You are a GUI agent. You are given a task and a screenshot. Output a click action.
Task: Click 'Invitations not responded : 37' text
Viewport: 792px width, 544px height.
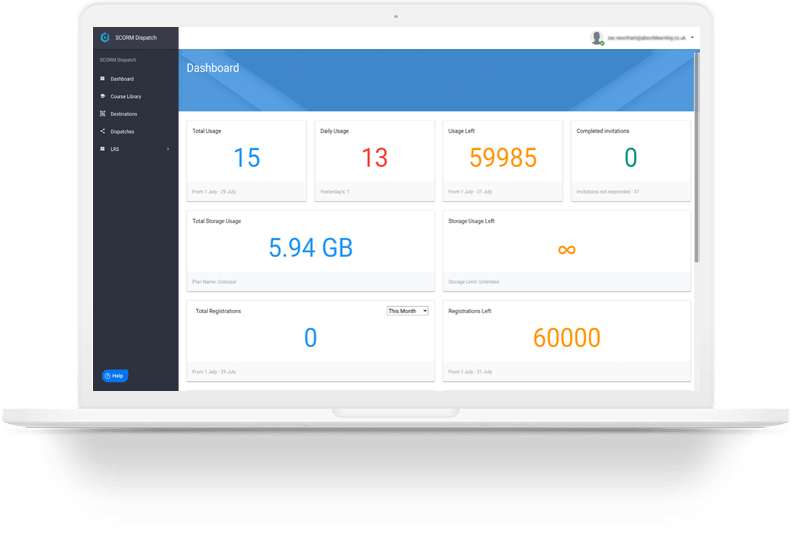pos(608,192)
